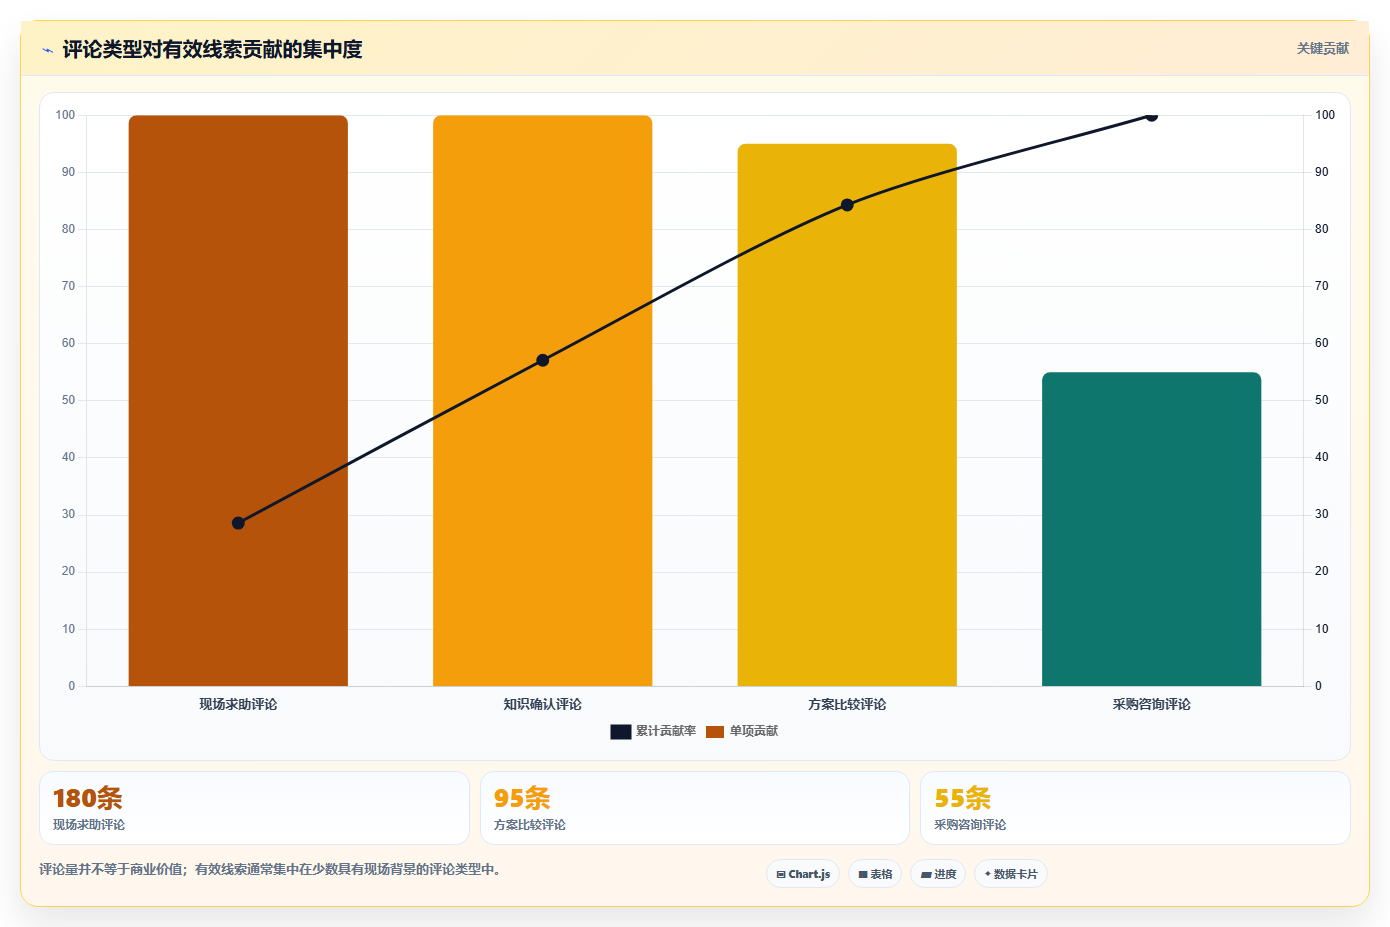Click the lightning icon beside the chart title
Screen dimensions: 1390x927
[47, 50]
